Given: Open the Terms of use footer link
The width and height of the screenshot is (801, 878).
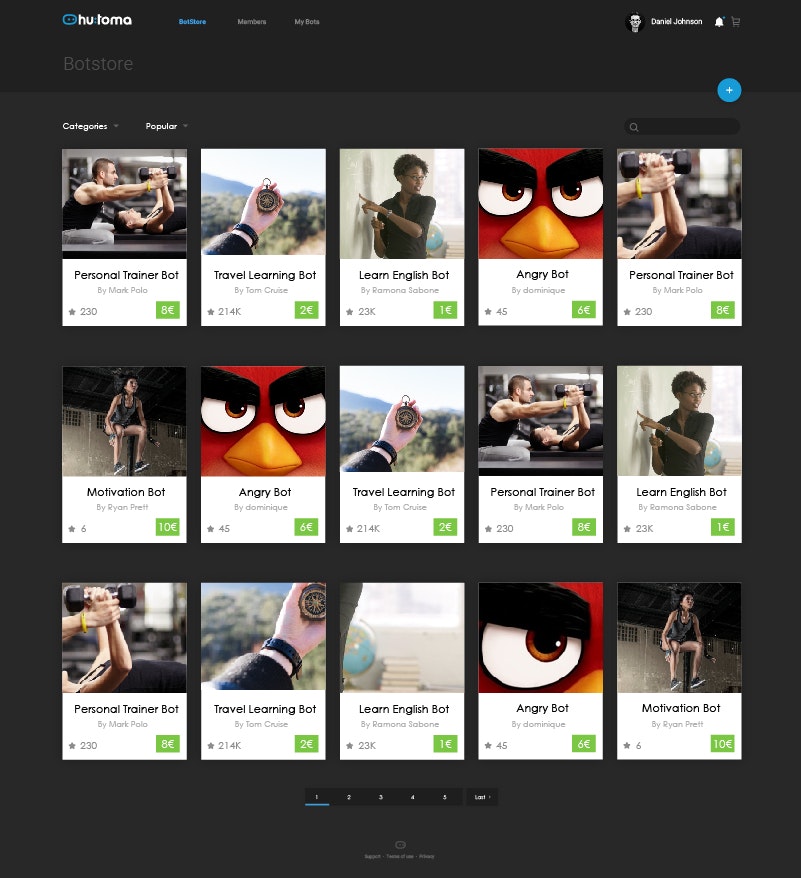Looking at the screenshot, I should (400, 856).
